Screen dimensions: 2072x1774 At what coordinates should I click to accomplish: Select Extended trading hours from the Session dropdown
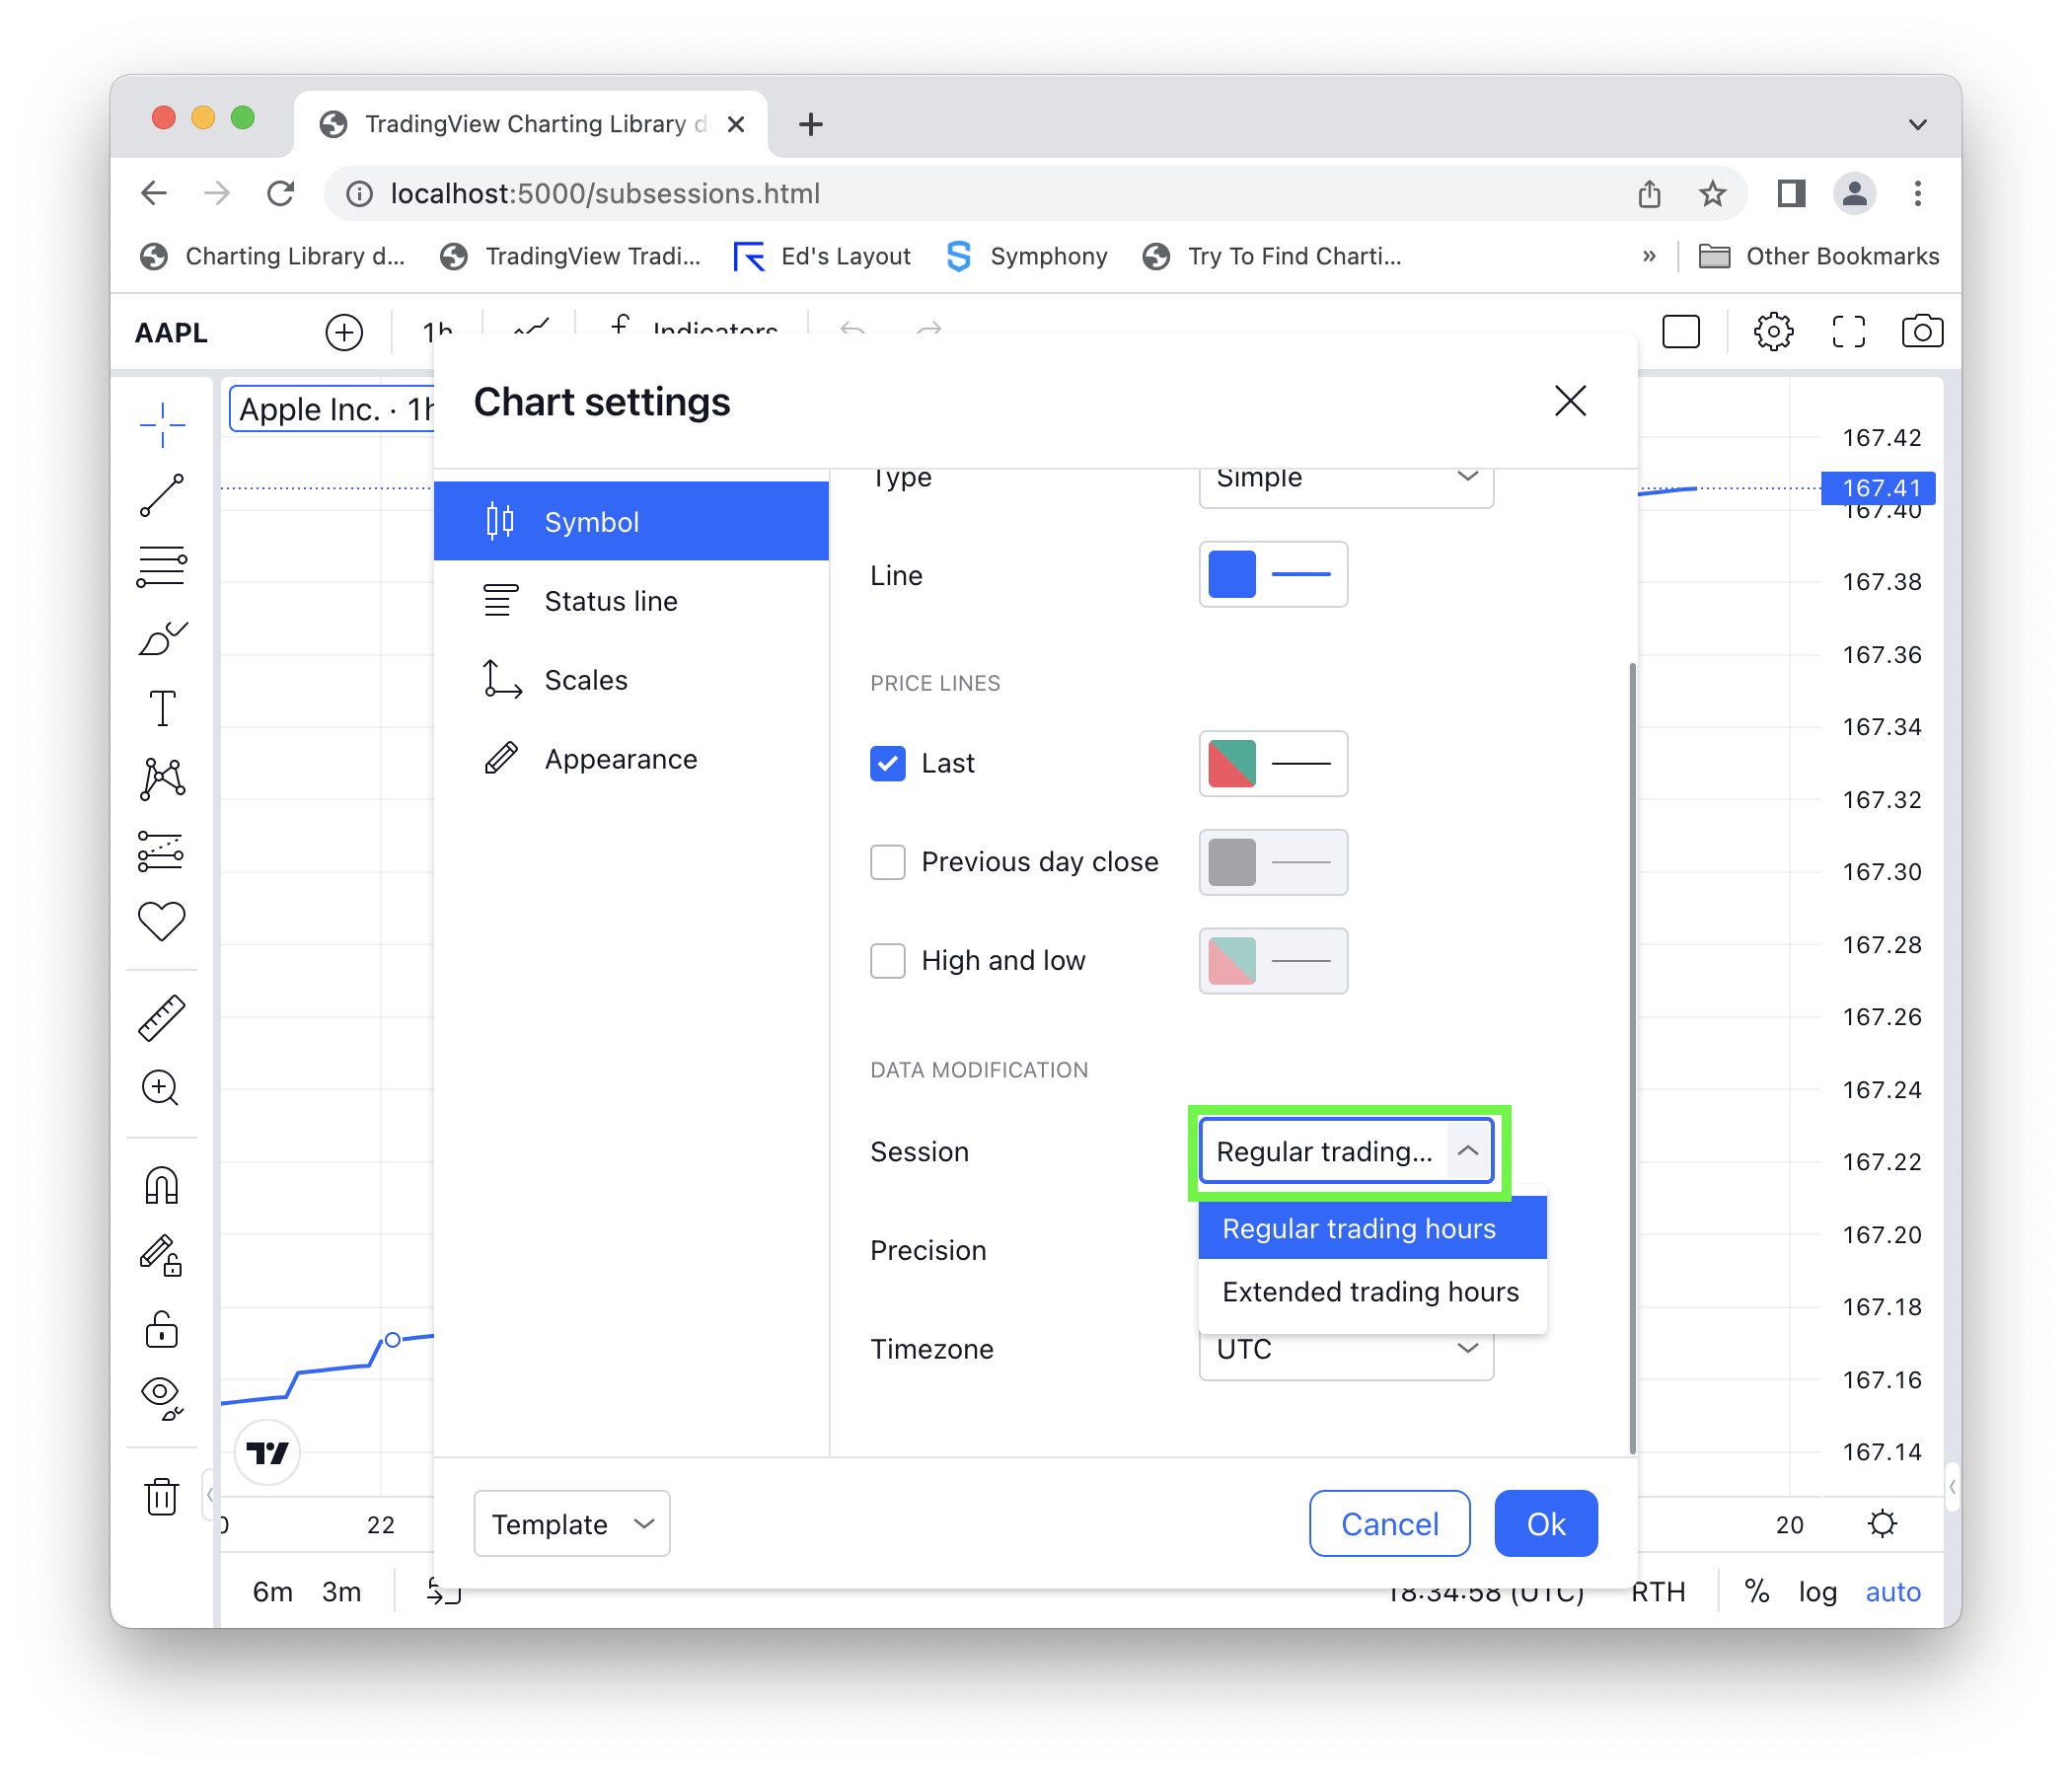click(1370, 1291)
